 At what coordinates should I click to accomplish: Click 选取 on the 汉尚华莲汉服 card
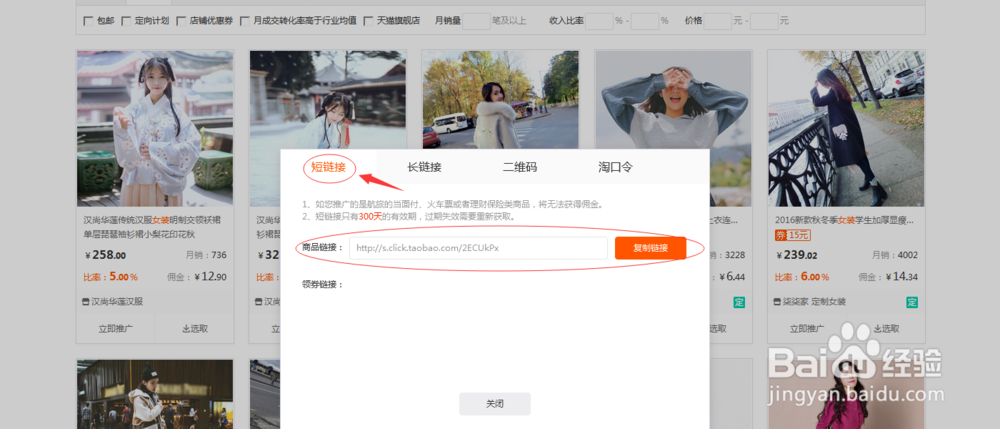(195, 329)
